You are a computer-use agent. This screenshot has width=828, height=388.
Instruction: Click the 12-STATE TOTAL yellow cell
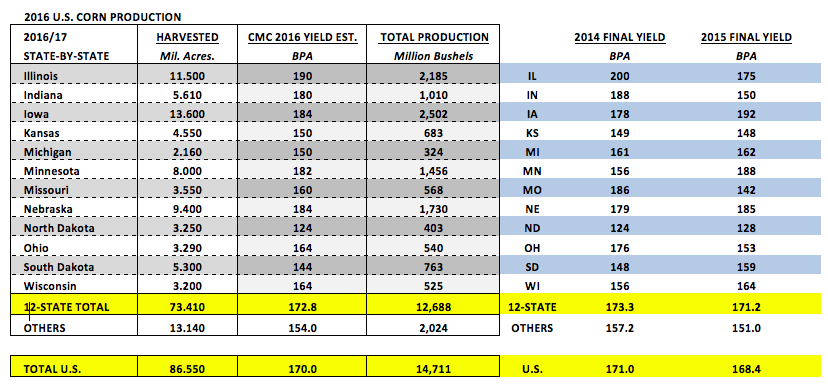(74, 306)
